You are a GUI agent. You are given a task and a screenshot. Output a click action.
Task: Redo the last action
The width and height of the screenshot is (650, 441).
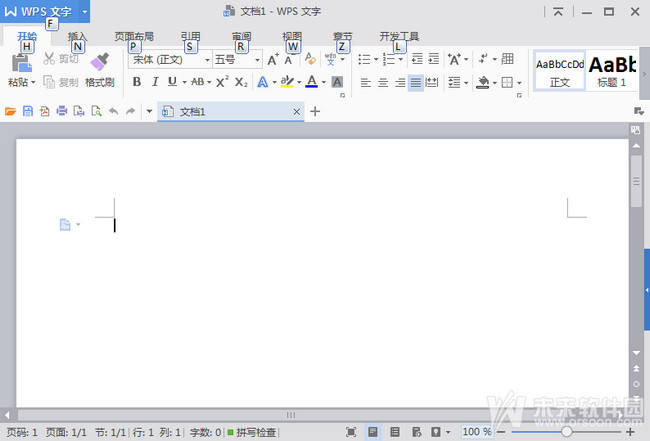[131, 111]
